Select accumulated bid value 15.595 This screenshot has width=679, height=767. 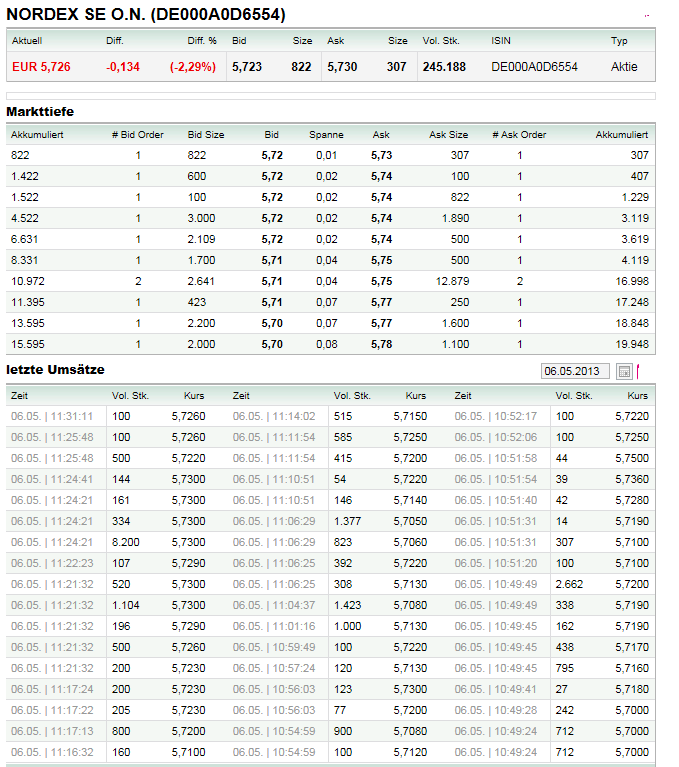point(27,344)
